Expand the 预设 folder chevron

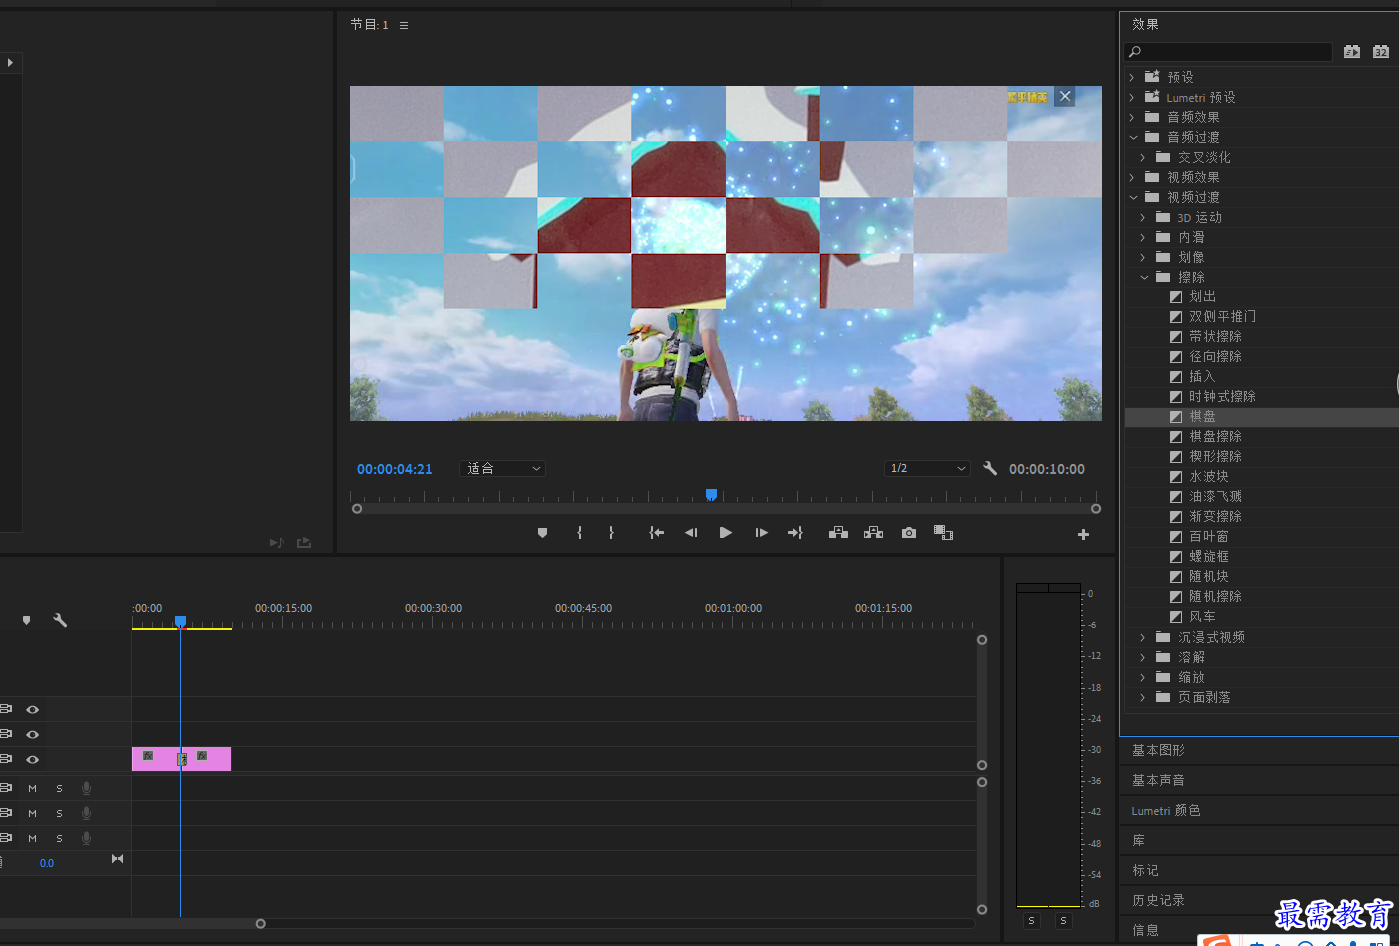pos(1132,77)
